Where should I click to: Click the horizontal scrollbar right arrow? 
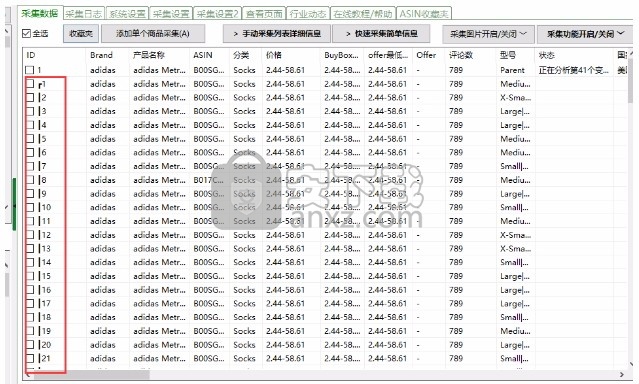621,374
